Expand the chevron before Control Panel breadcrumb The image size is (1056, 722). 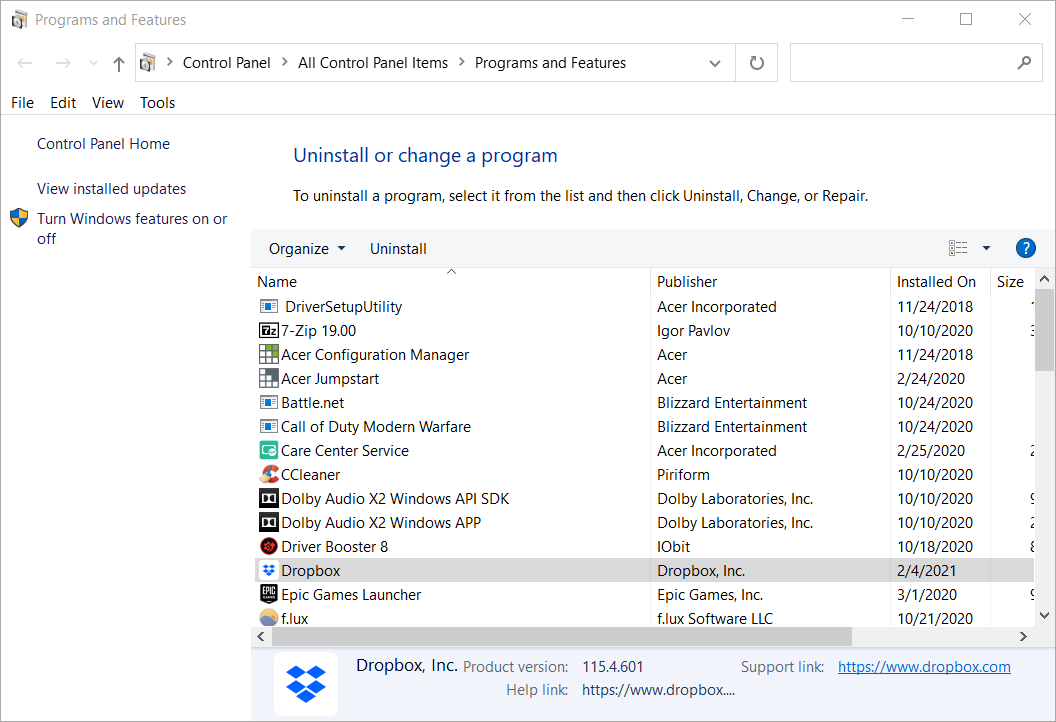tap(170, 62)
